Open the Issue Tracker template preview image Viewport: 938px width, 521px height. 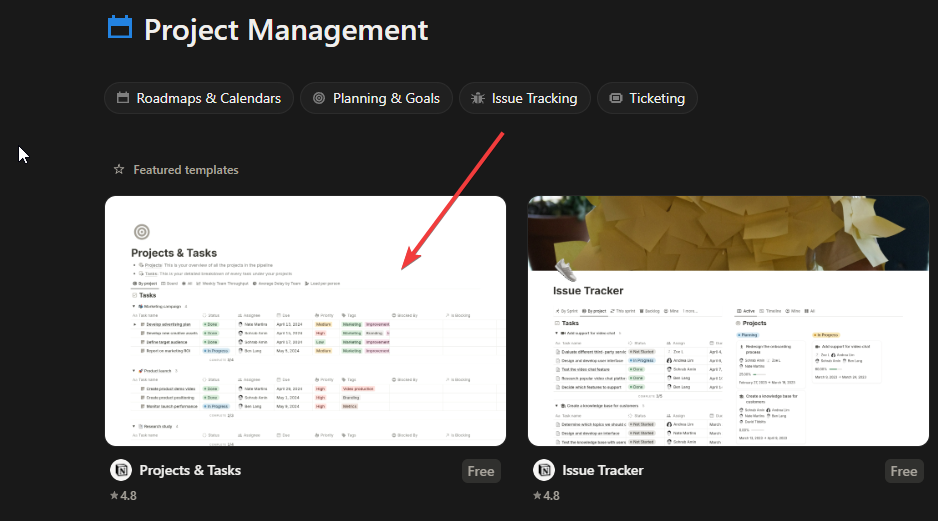728,320
